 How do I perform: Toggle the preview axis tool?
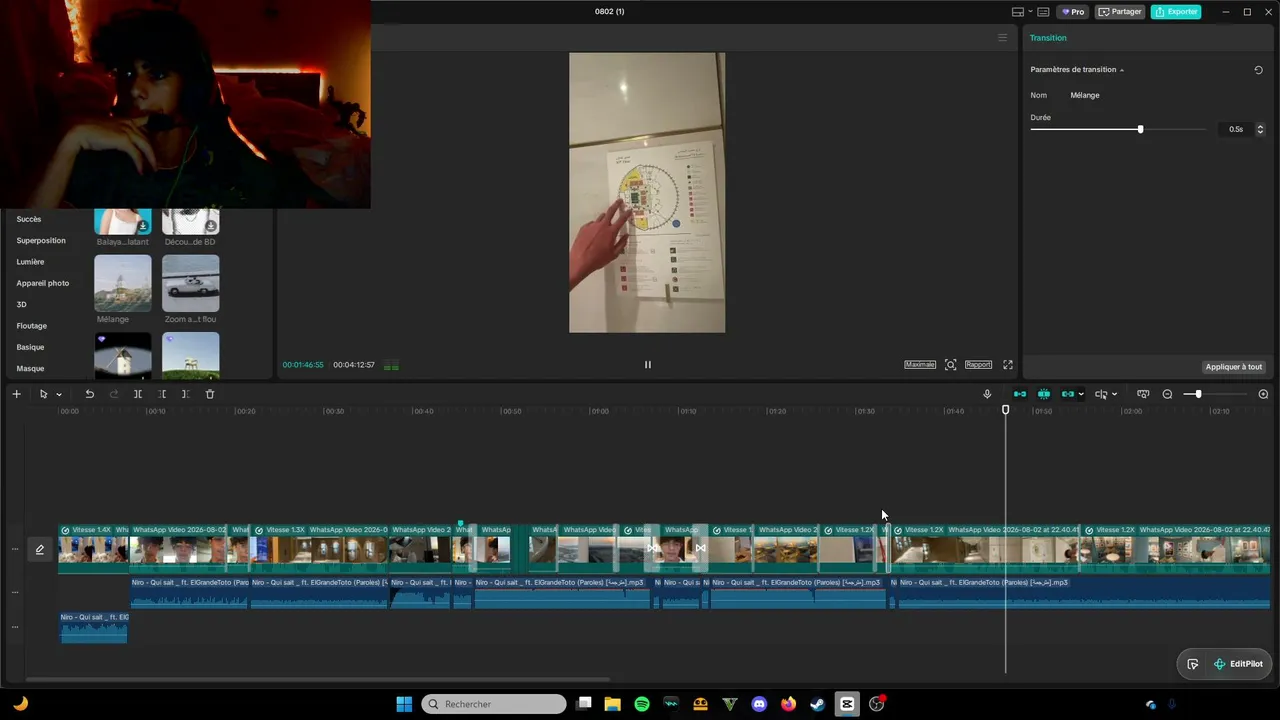(x=1101, y=394)
